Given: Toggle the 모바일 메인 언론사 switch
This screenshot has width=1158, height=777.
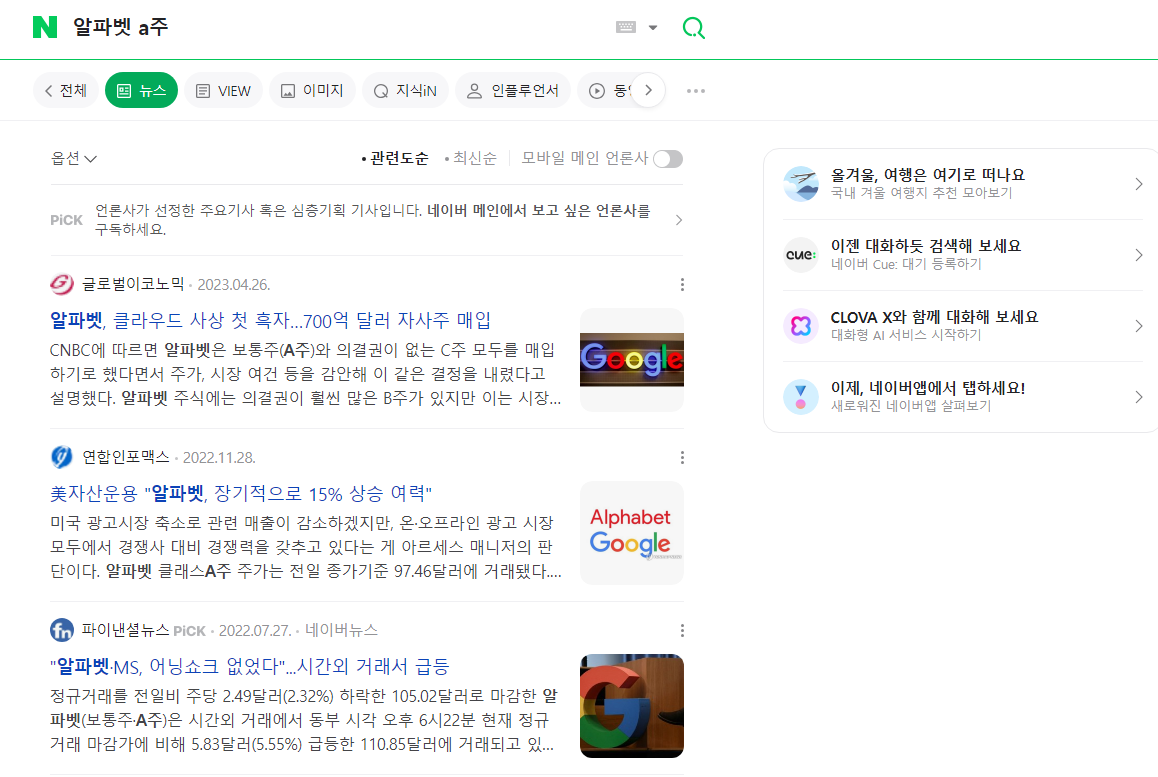Looking at the screenshot, I should click(x=668, y=159).
